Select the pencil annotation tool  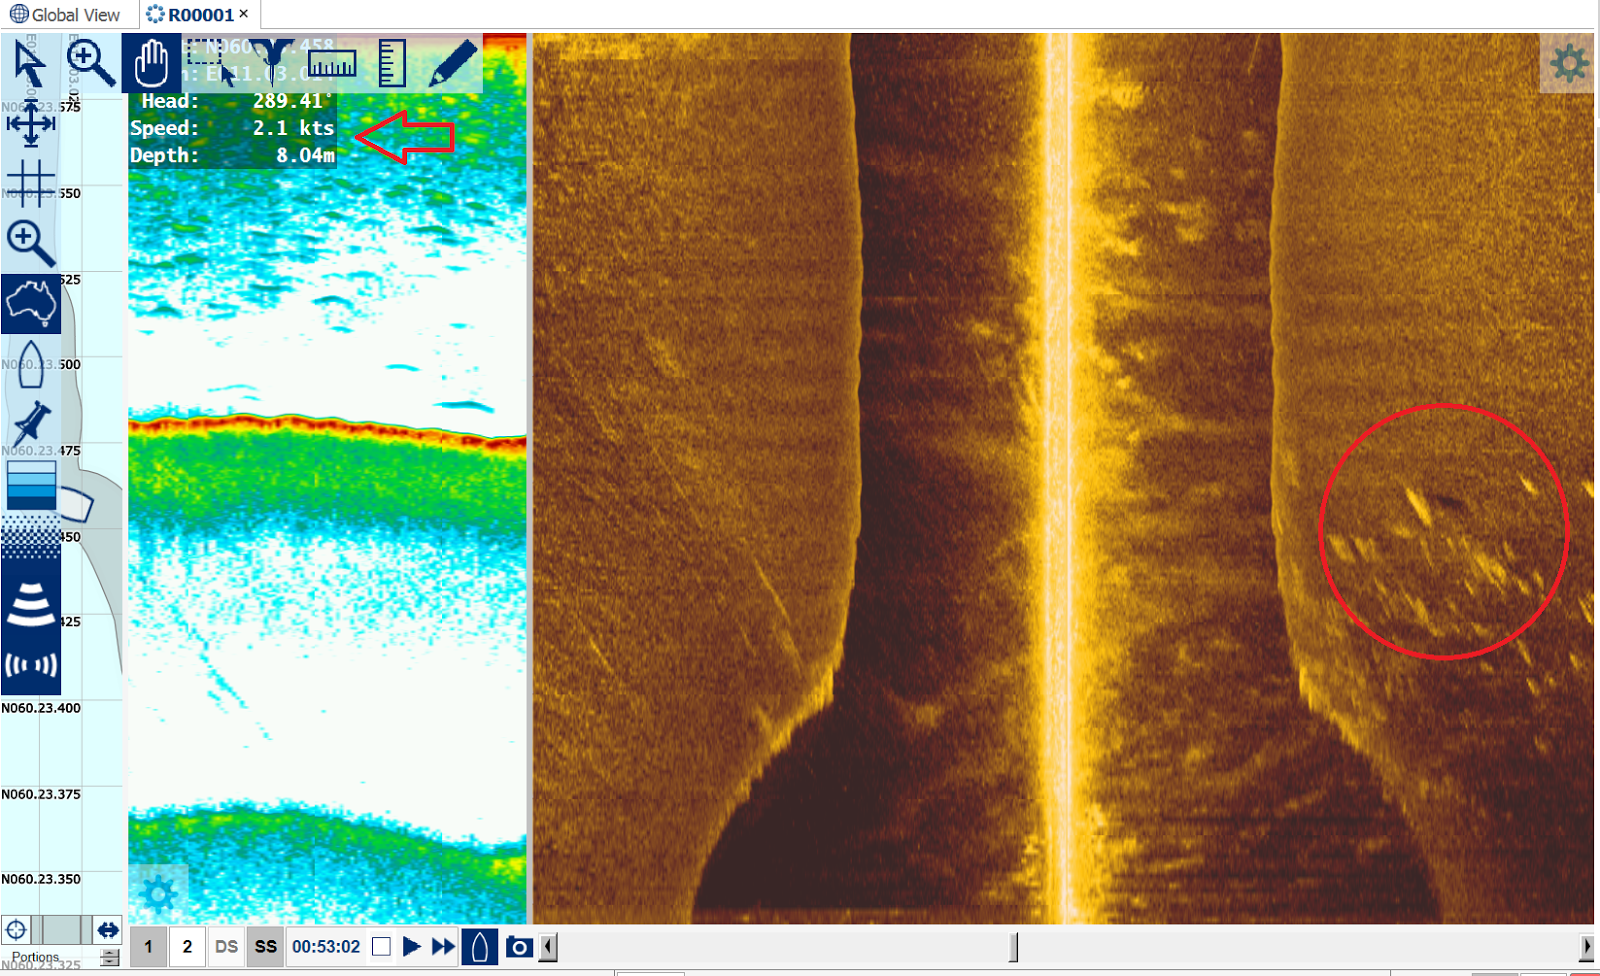coord(452,63)
